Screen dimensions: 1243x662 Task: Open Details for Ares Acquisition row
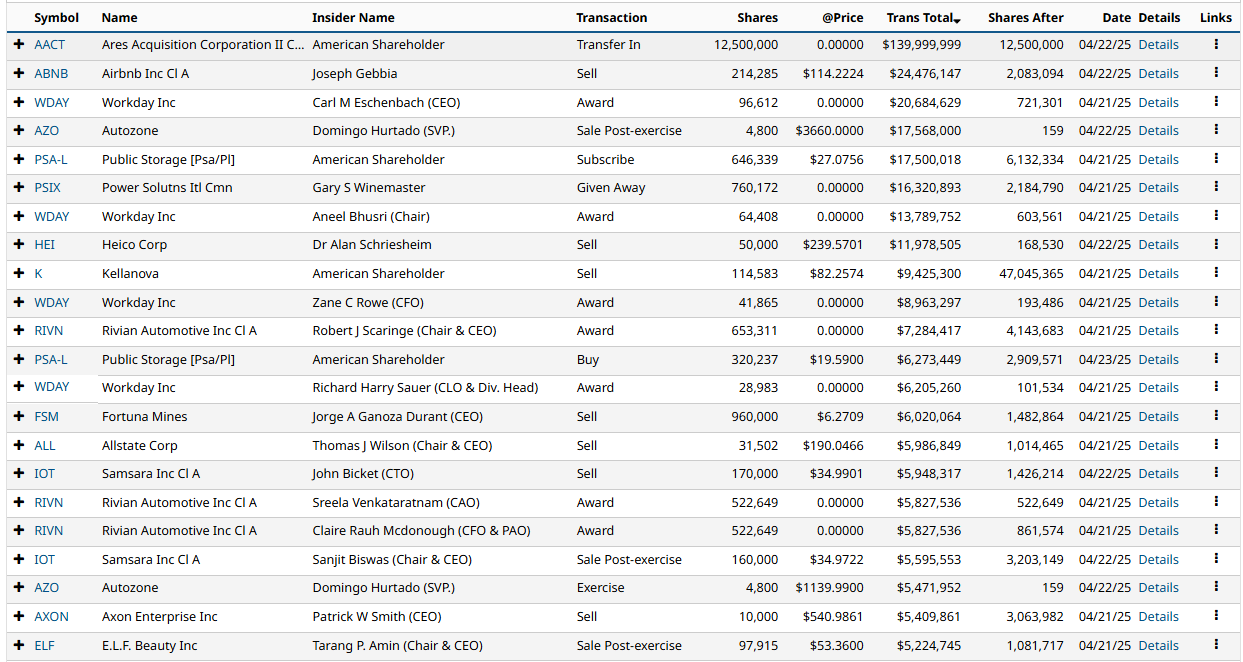[1158, 45]
